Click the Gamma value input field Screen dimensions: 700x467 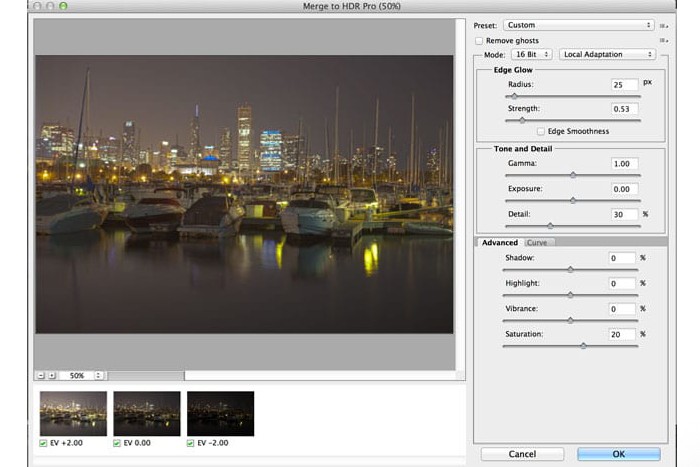[623, 164]
